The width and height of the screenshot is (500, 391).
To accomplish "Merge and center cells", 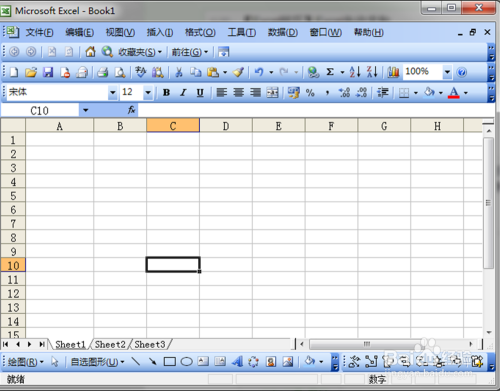I will pos(272,93).
